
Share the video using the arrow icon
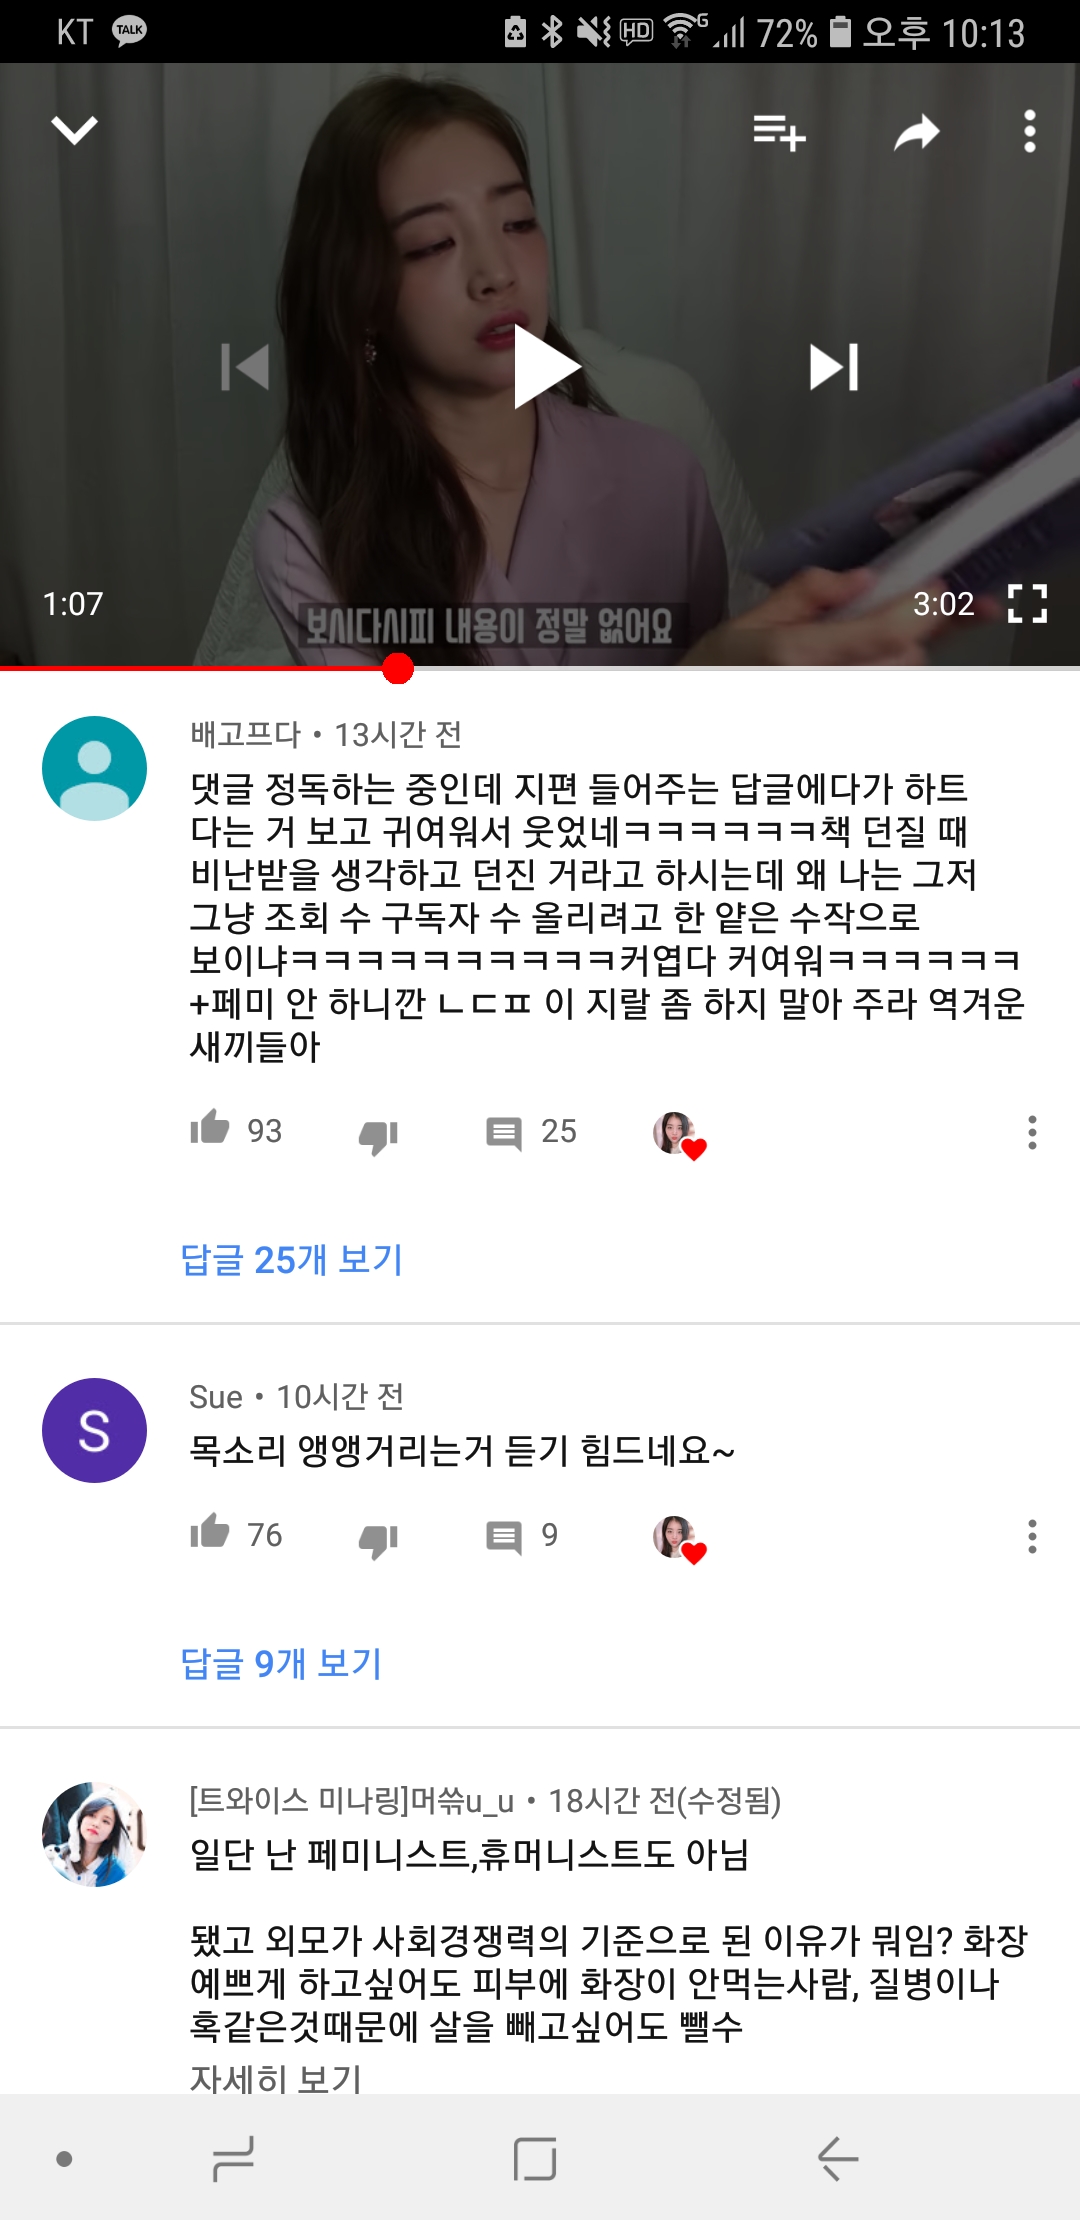tap(917, 132)
